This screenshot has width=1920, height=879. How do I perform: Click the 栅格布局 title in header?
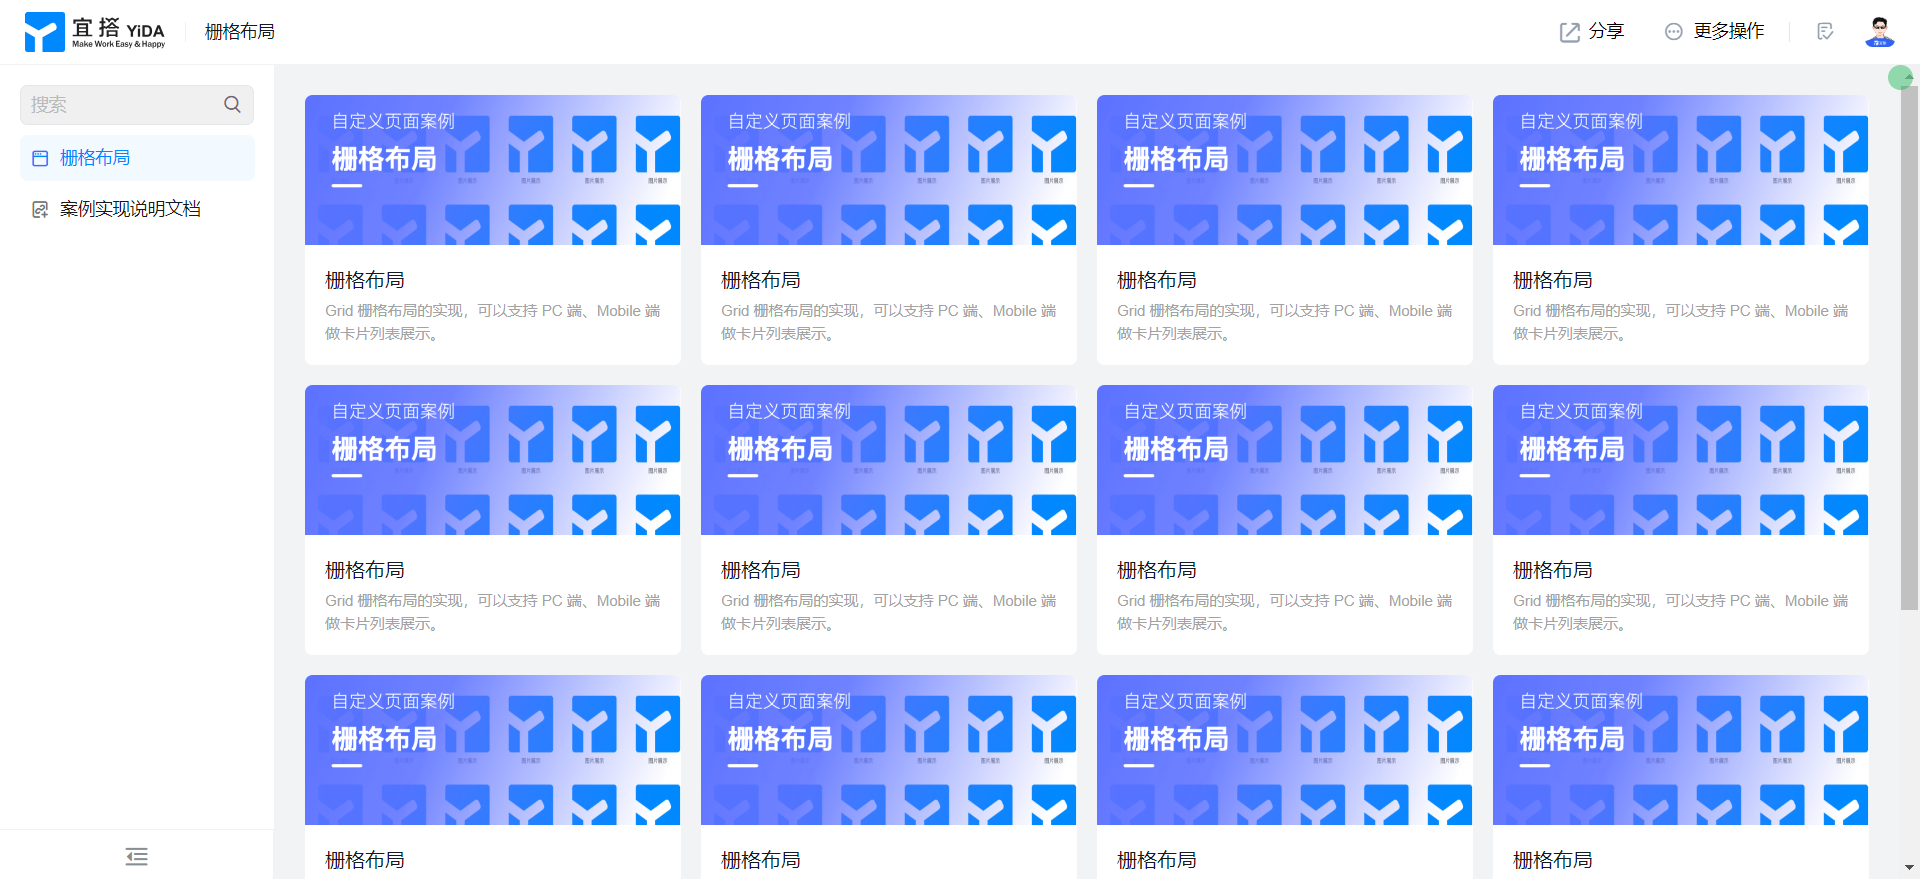click(x=240, y=32)
